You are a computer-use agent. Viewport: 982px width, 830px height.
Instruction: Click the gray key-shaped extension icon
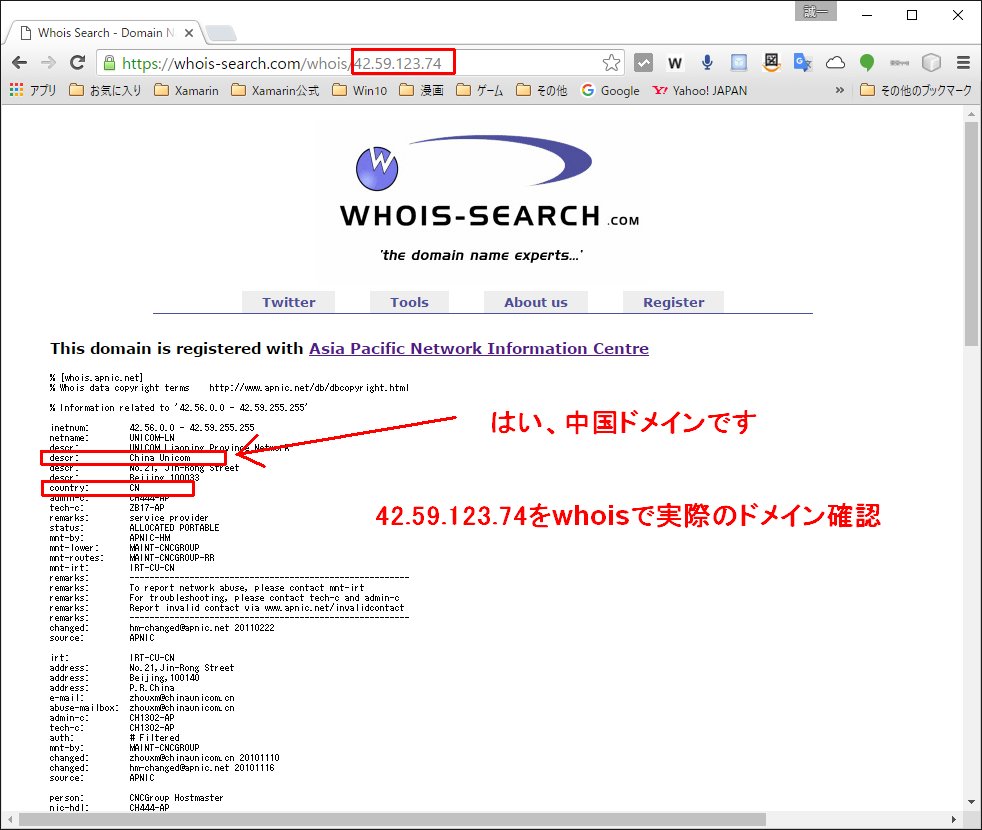899,63
